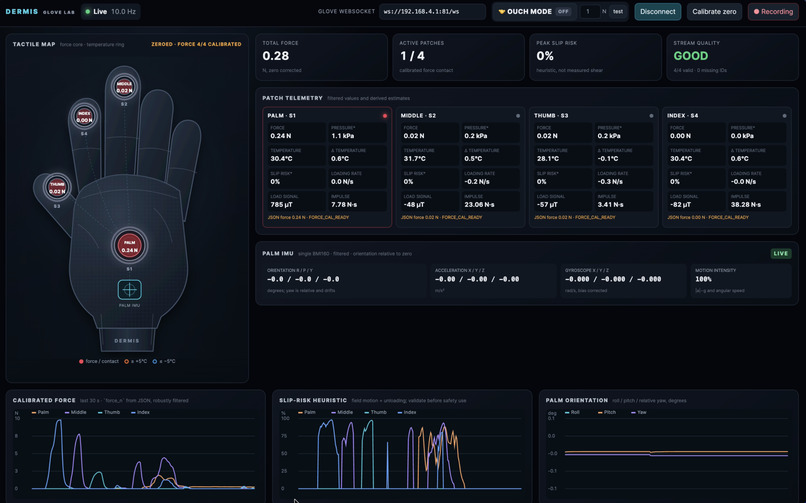Toggle Roll series in Palm Orientation legend
806x503 pixels.
[x=572, y=412]
